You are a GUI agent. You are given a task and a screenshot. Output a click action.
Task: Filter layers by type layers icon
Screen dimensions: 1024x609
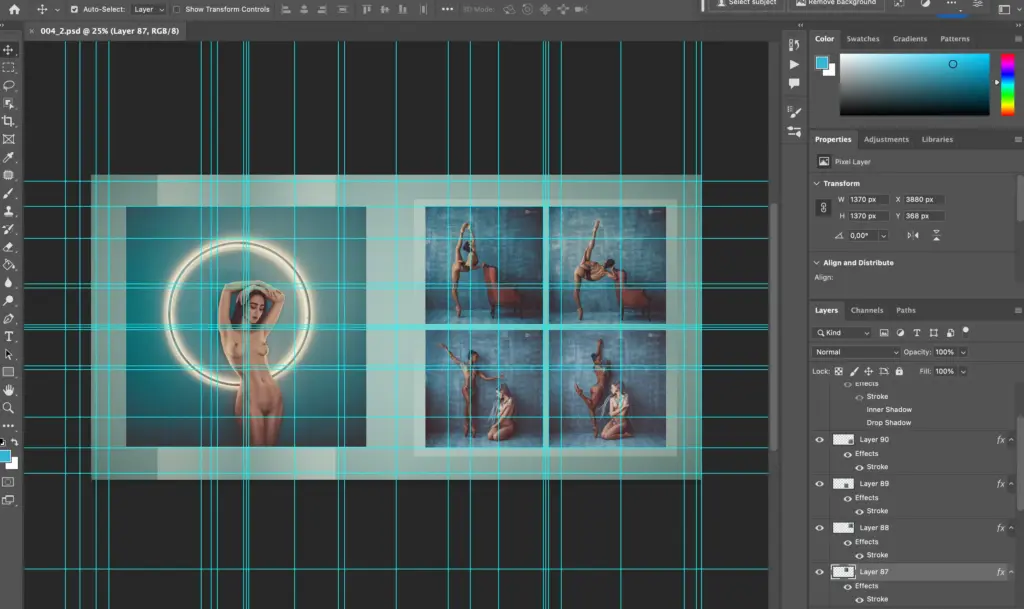coord(917,333)
